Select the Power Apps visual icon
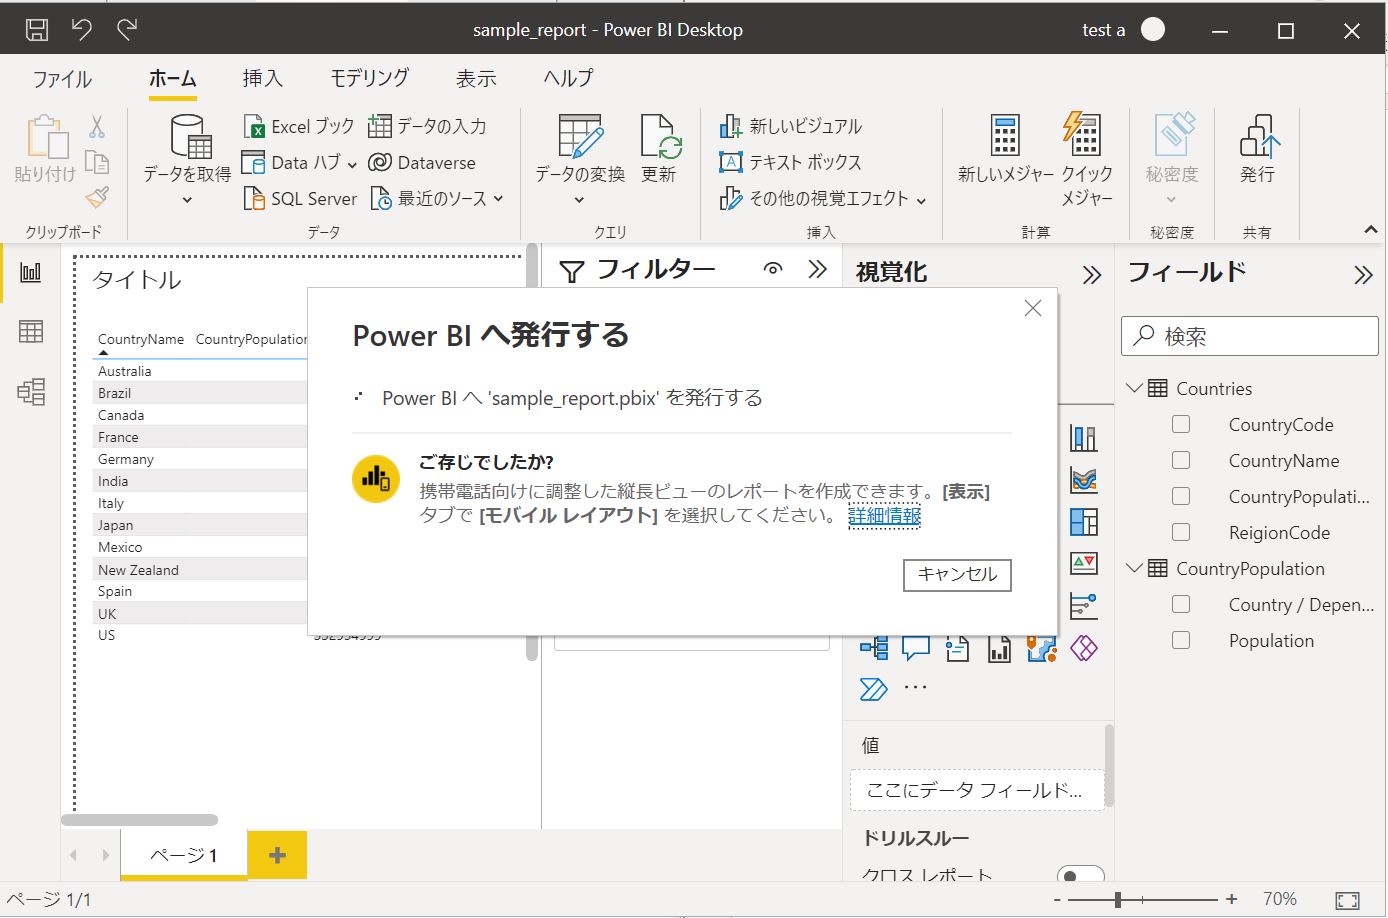1388x918 pixels. 1084,648
